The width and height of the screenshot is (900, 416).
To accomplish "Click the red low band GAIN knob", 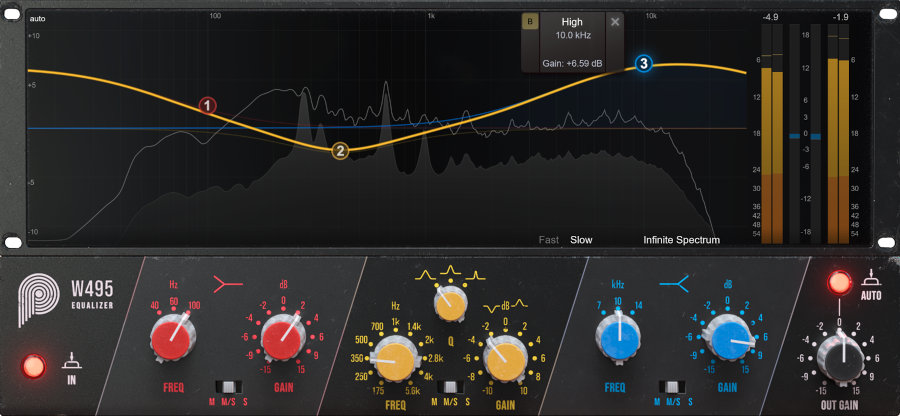I will tap(283, 341).
